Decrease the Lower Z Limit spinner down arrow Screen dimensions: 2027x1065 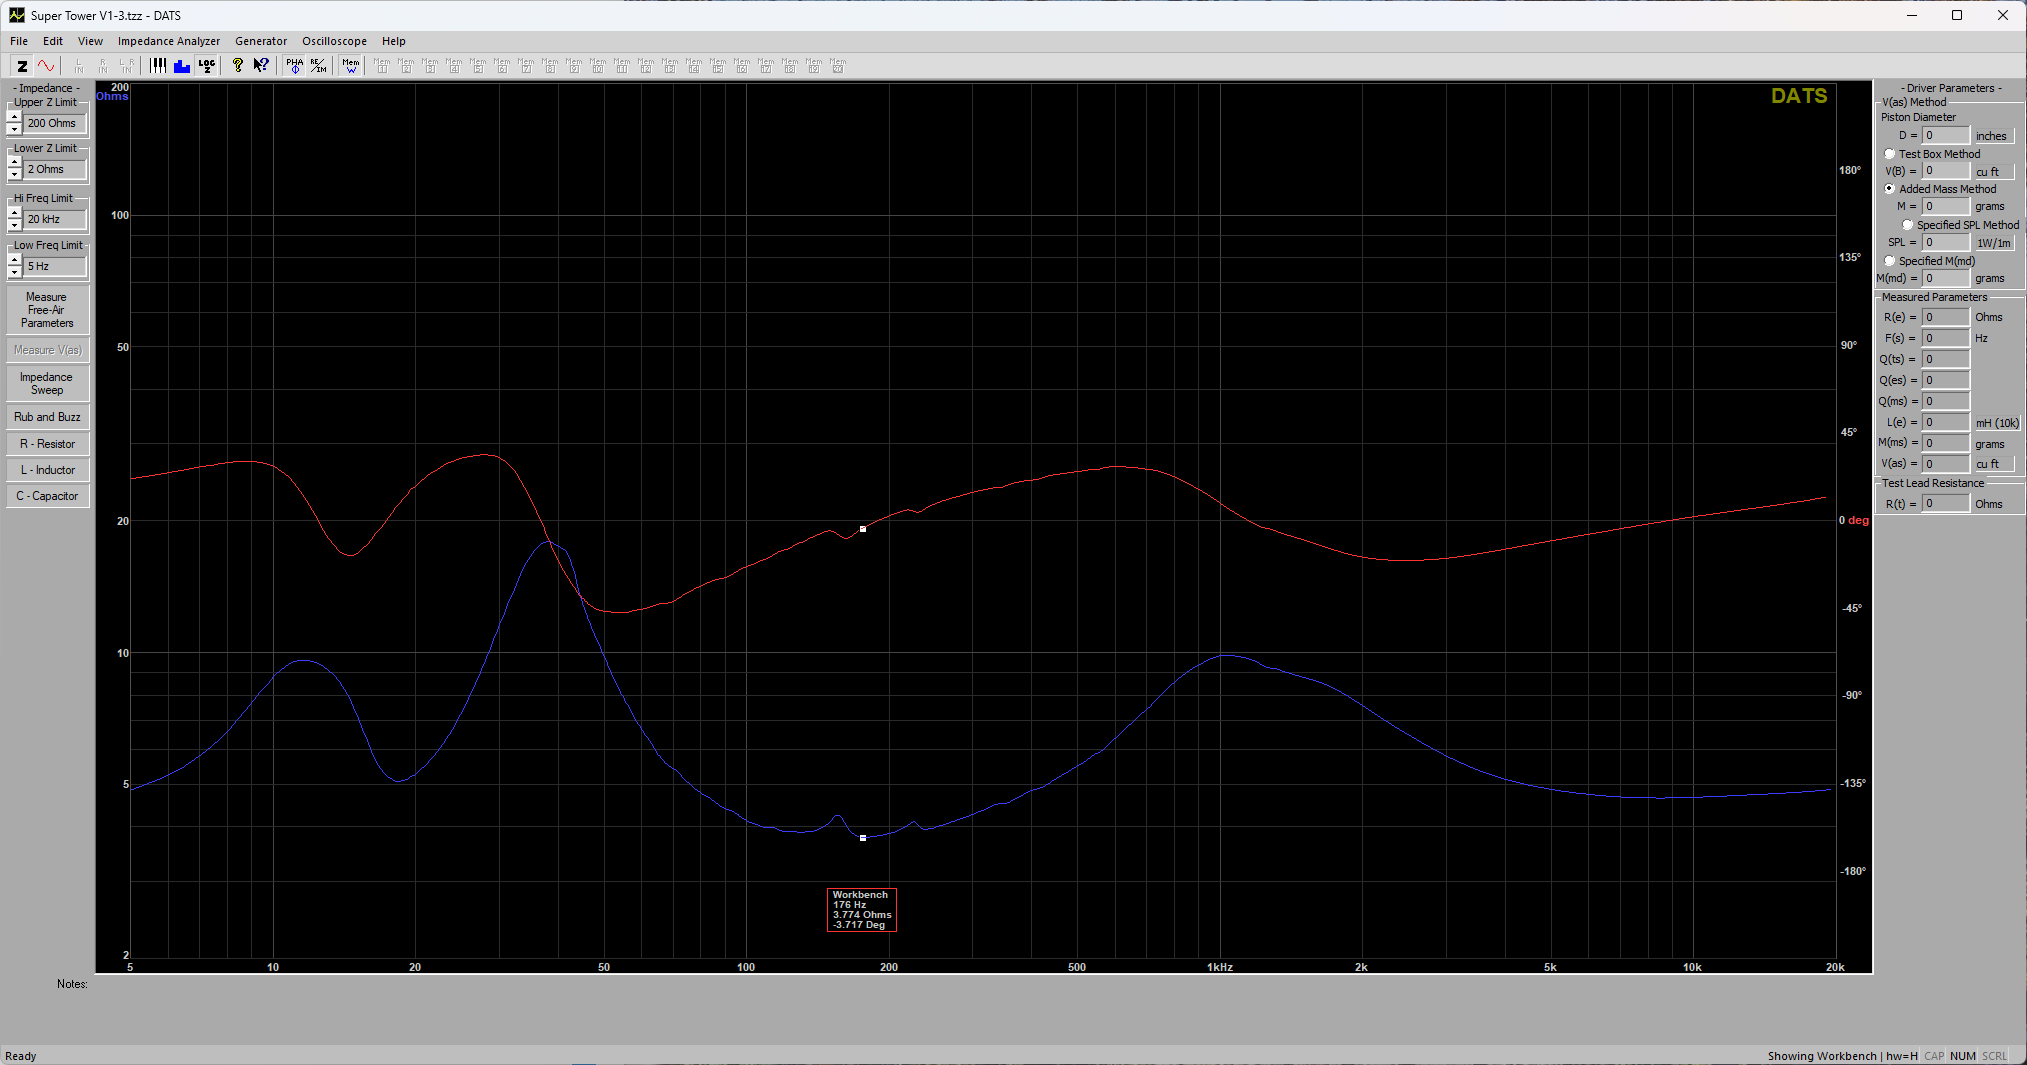click(15, 176)
